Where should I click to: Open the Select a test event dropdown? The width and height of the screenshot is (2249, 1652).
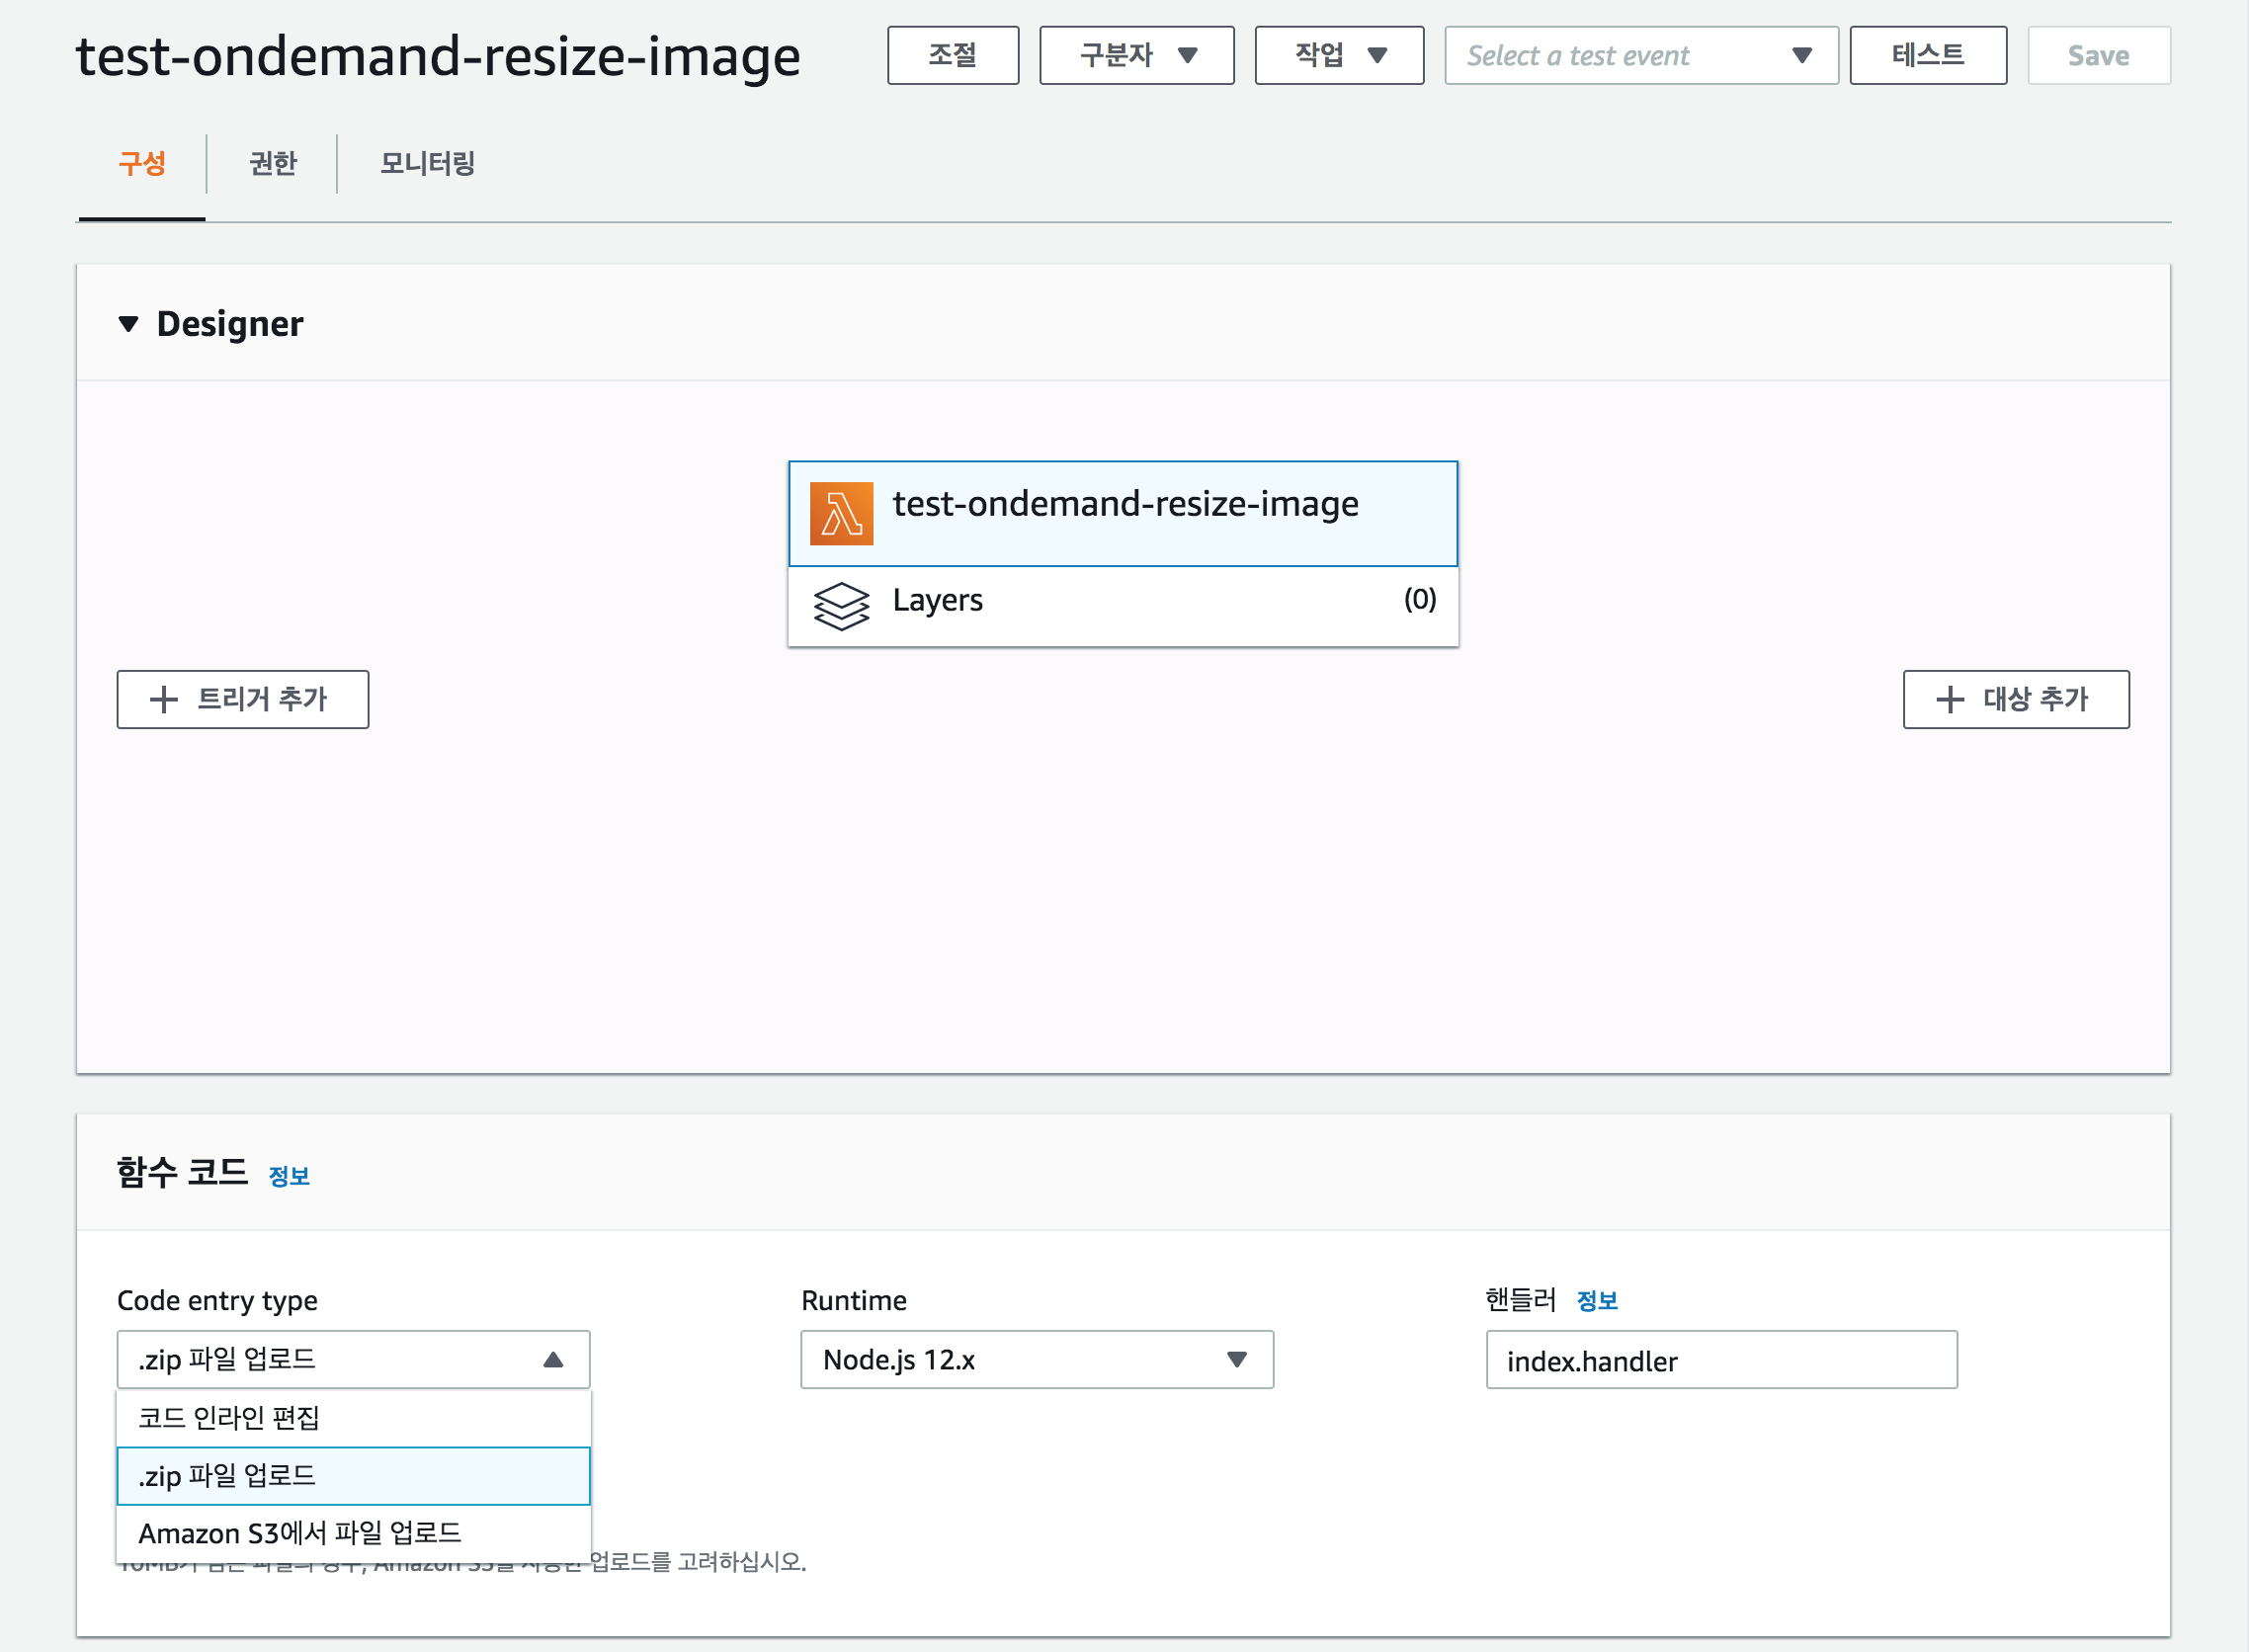[1640, 56]
